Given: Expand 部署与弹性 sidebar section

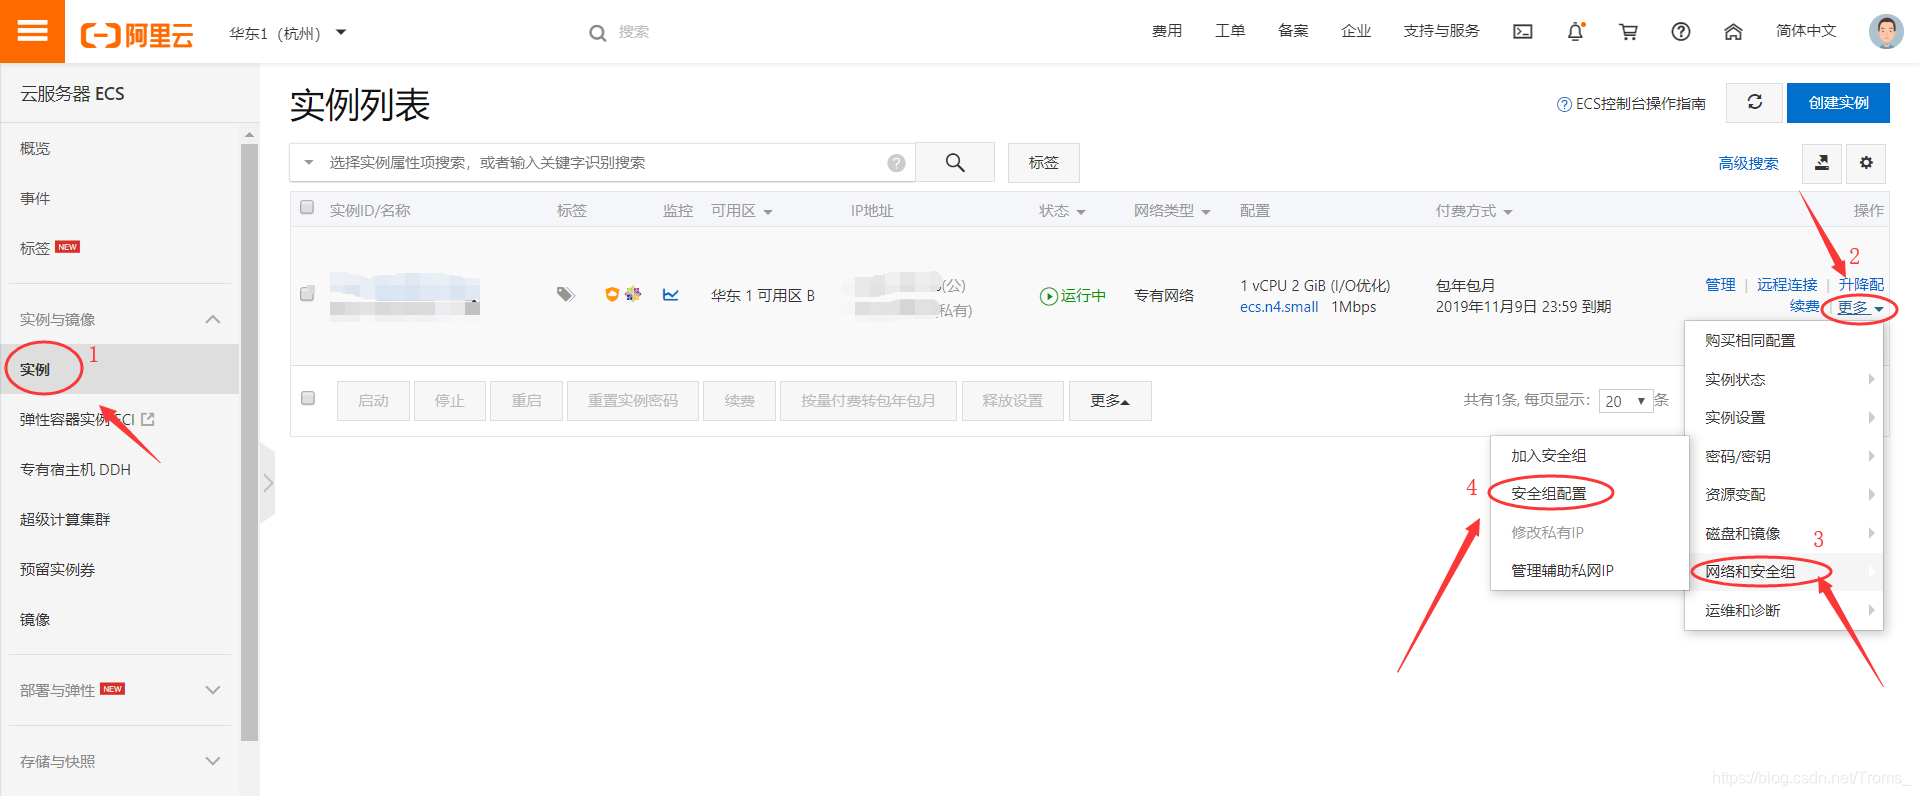Looking at the screenshot, I should (212, 690).
